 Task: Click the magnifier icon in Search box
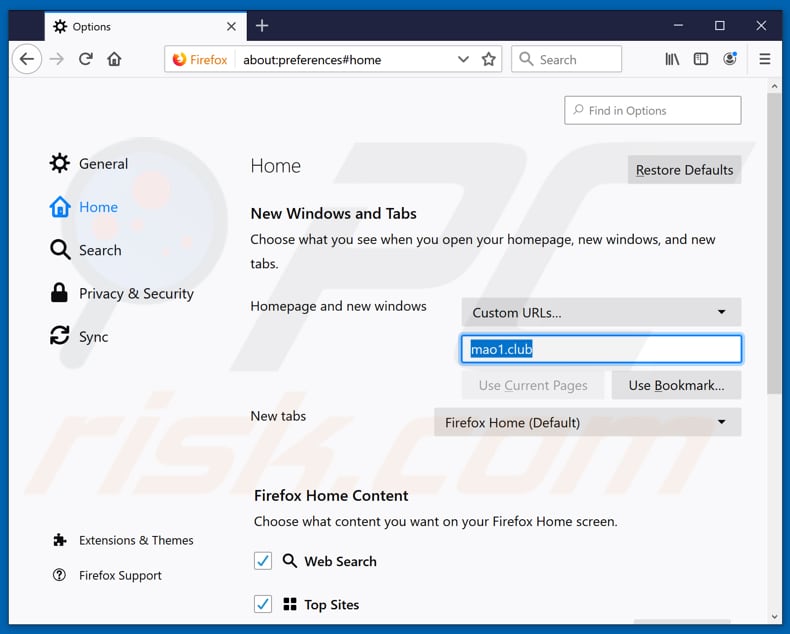[526, 59]
